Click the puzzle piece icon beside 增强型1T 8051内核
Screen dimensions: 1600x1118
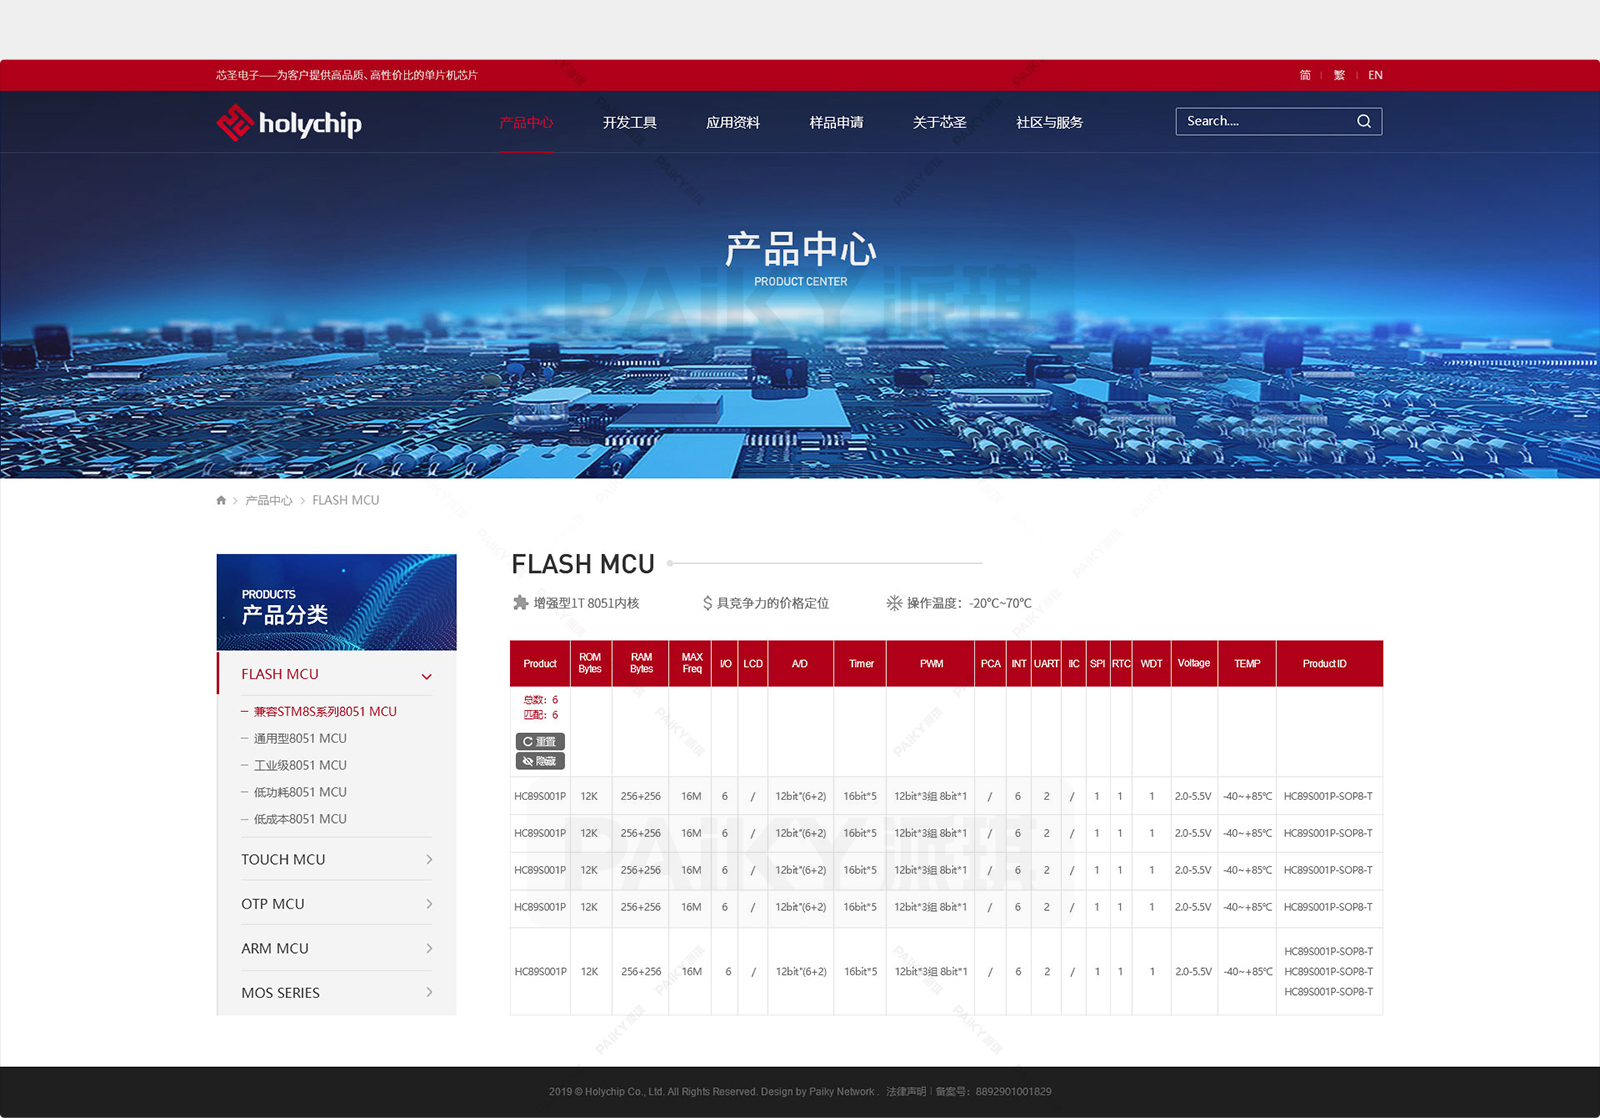click(x=520, y=603)
